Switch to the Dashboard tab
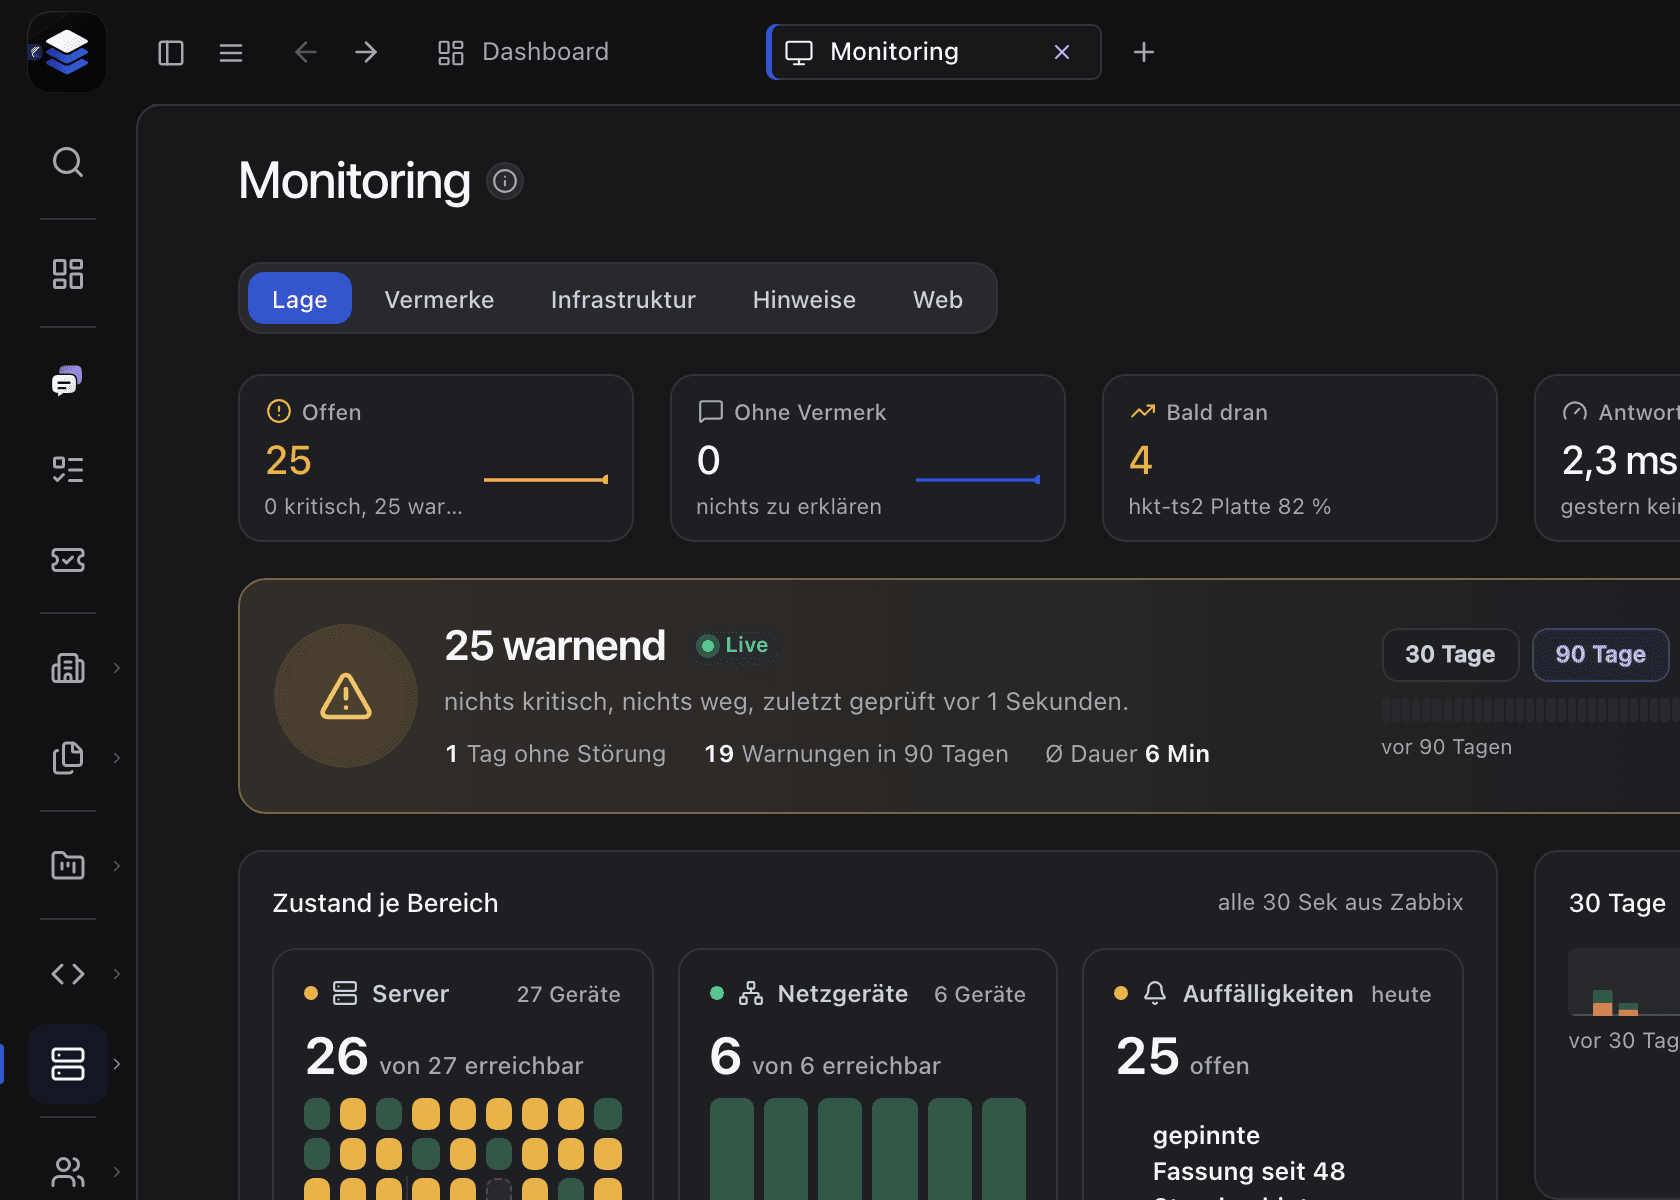Screen dimensions: 1680x1200 pyautogui.click(x=523, y=52)
